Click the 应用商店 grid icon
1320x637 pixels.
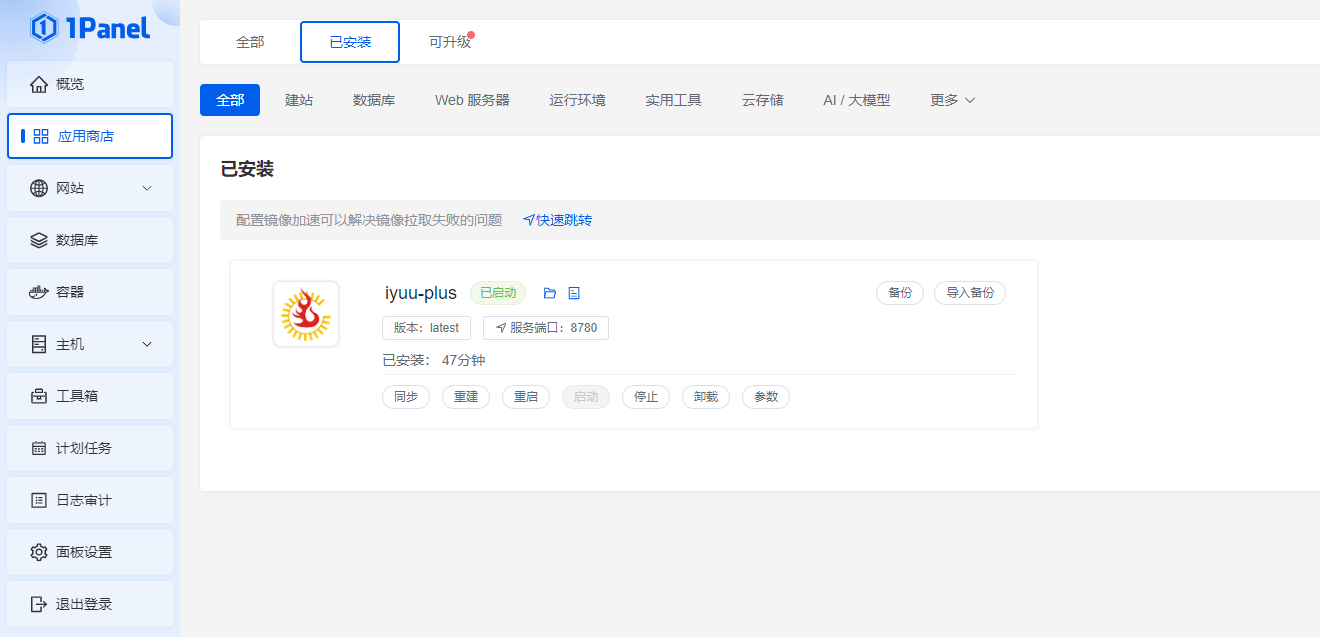point(41,136)
